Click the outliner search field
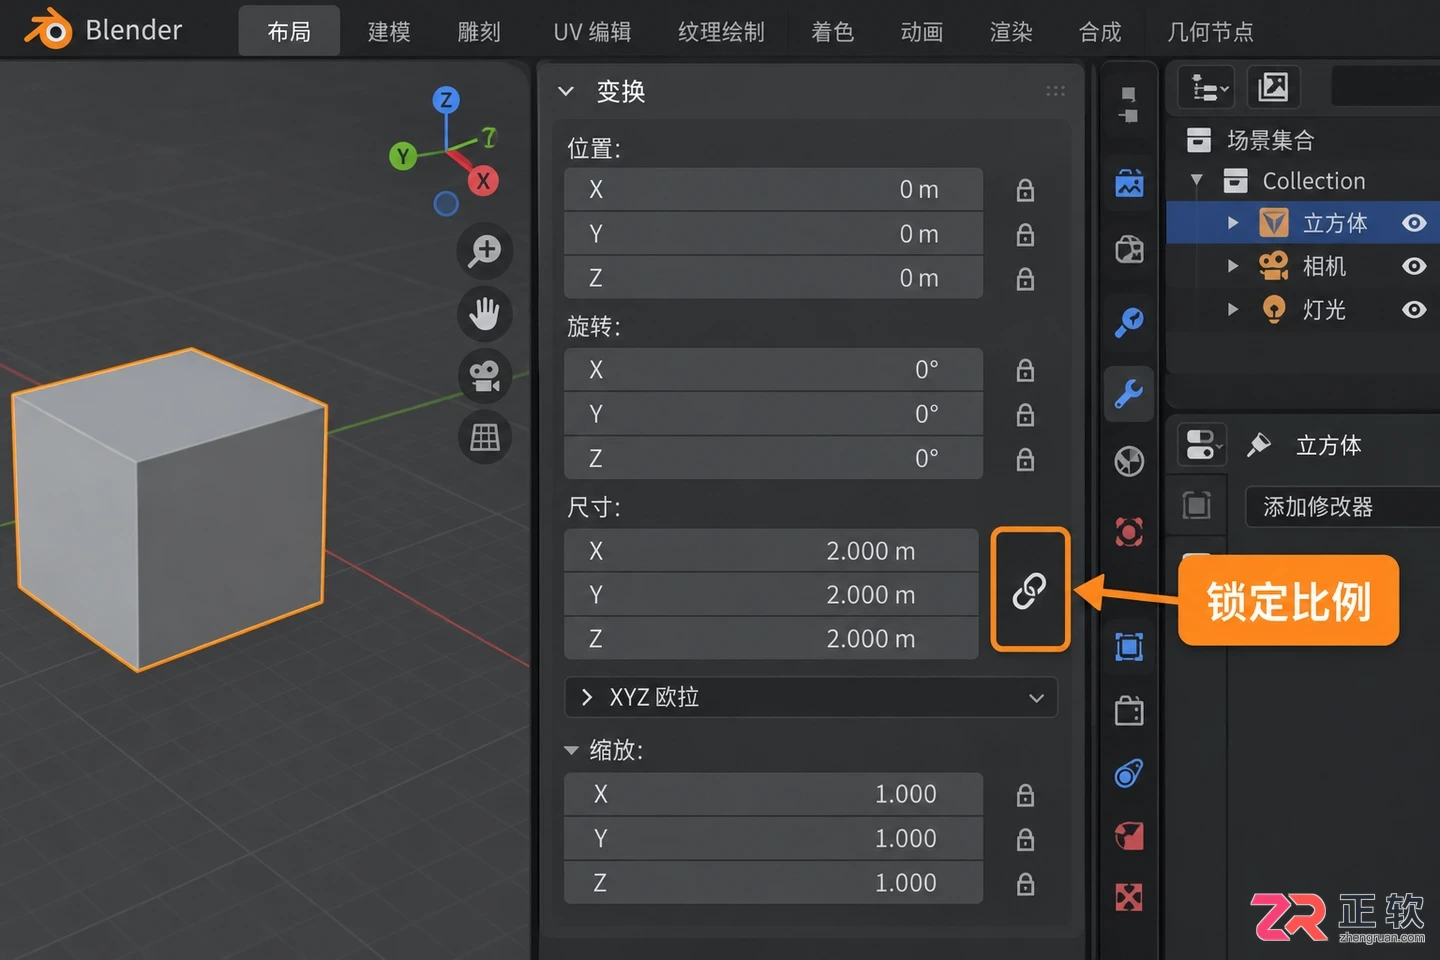The height and width of the screenshot is (960, 1440). (x=1386, y=87)
